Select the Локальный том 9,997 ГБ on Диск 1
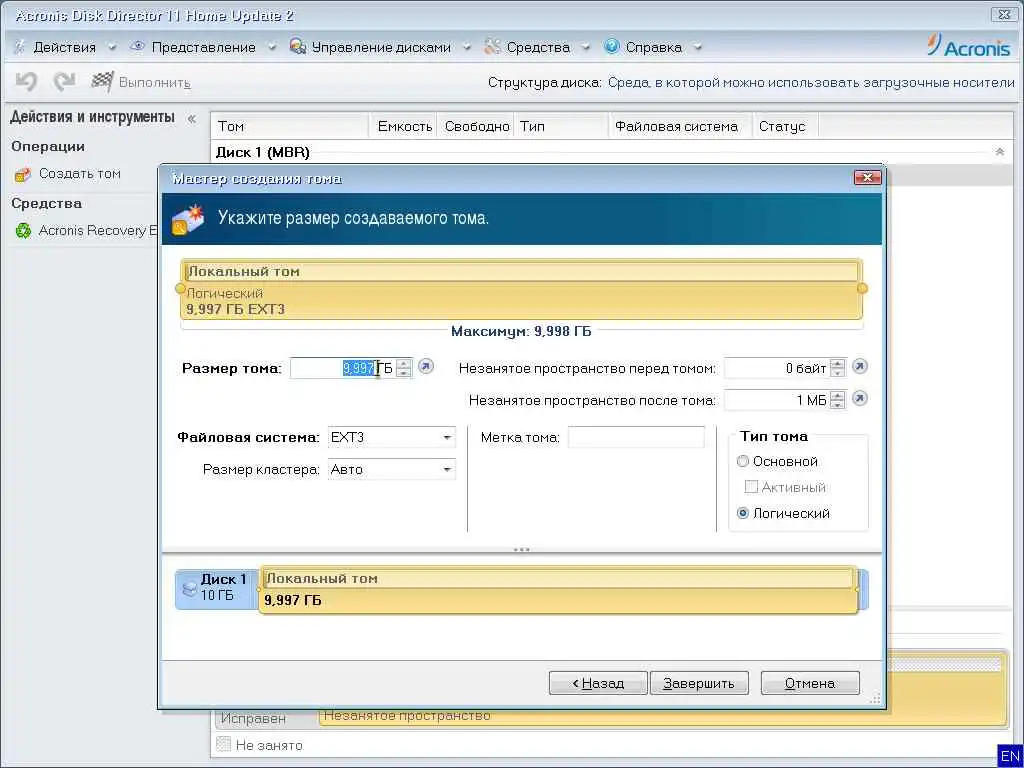The image size is (1024, 768). (558, 590)
